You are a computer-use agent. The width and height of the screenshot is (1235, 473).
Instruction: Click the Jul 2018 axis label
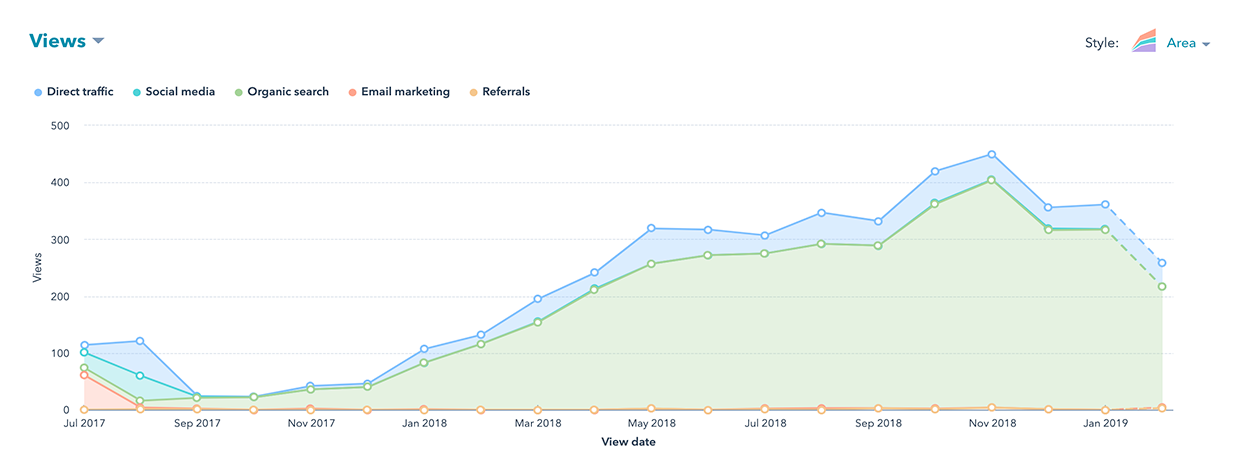coord(765,424)
